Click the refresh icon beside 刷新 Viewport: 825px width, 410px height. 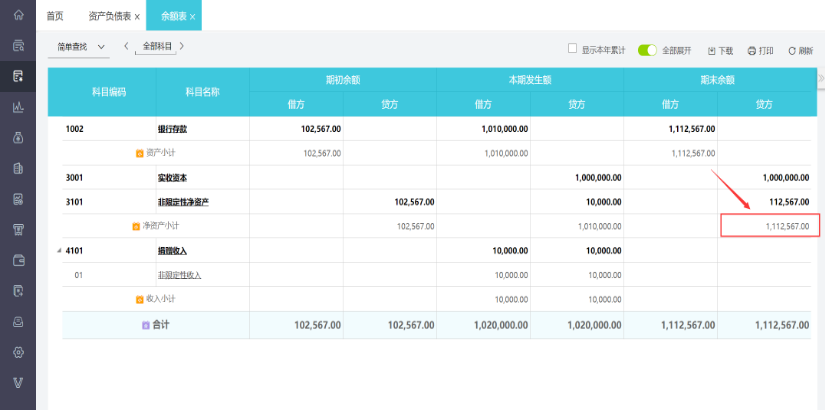pyautogui.click(x=792, y=51)
